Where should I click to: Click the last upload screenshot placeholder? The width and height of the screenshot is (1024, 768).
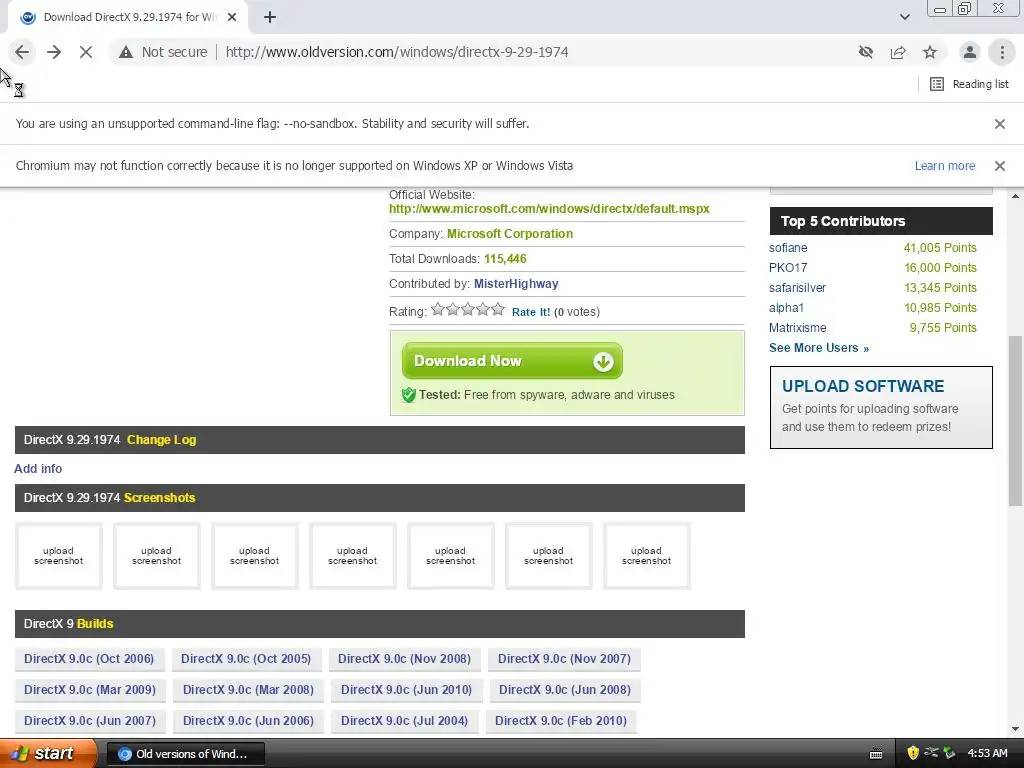tap(647, 556)
